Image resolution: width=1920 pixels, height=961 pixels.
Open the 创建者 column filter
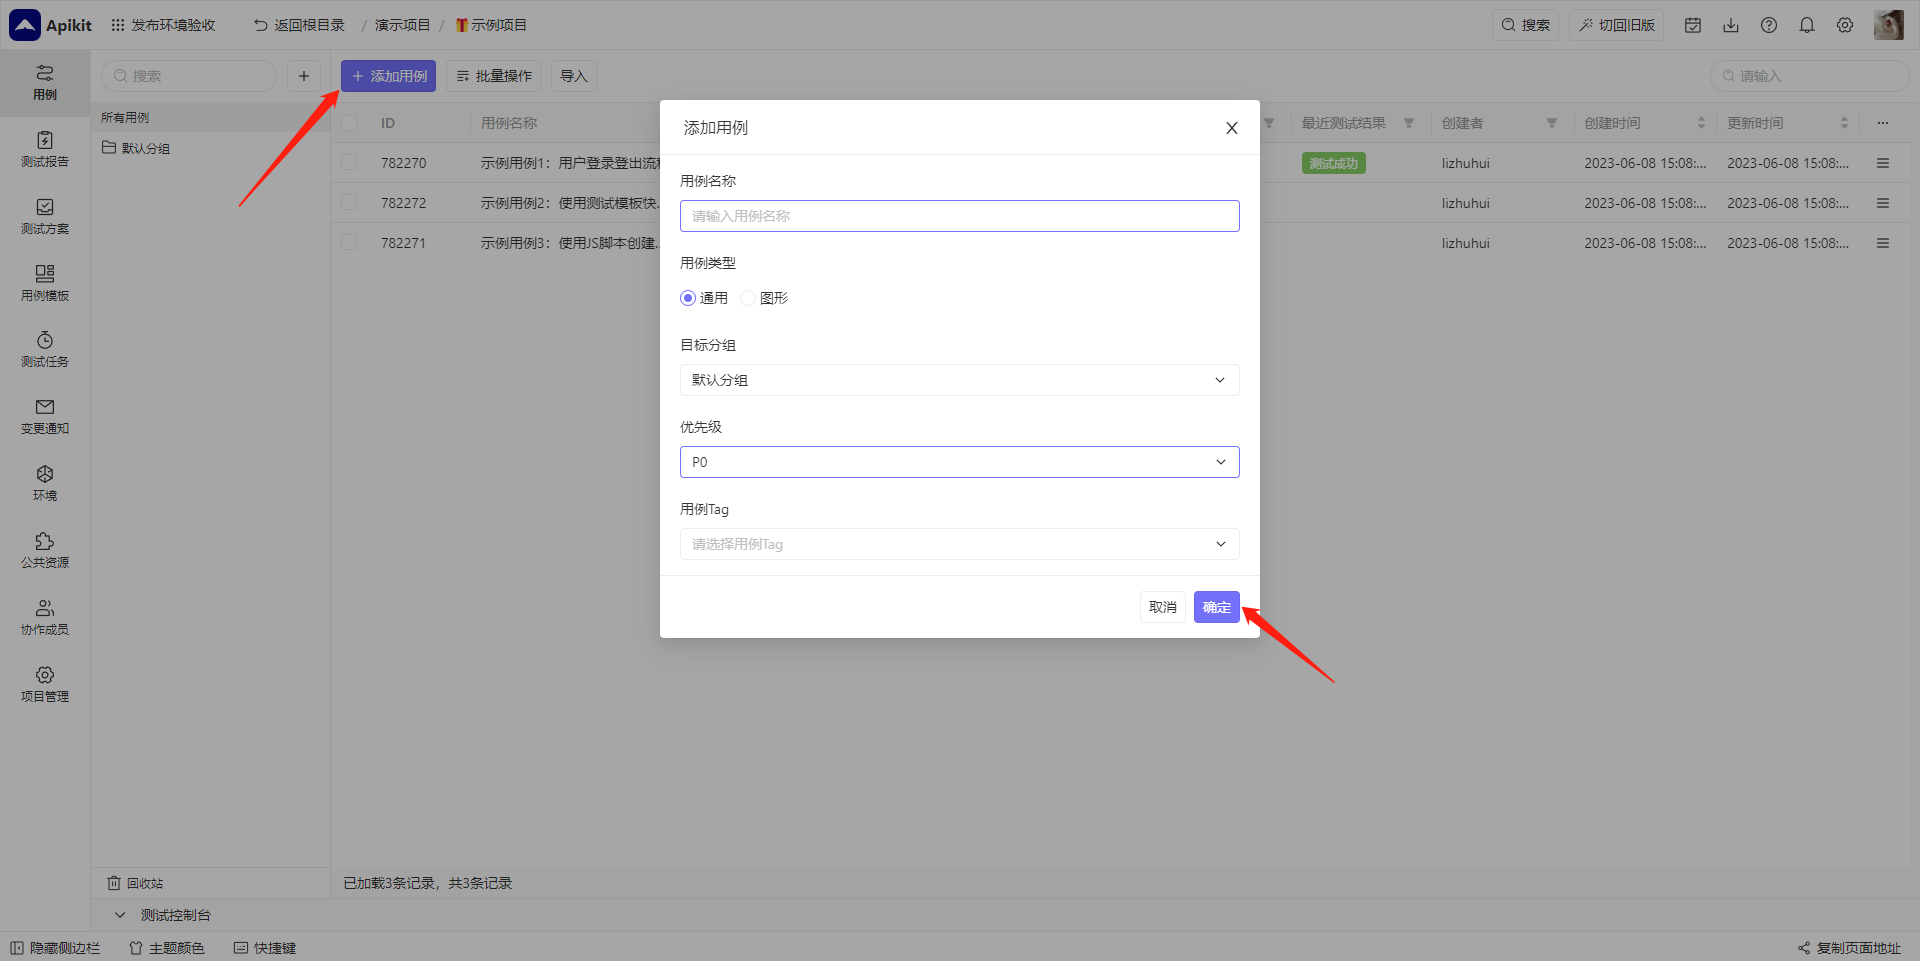point(1552,123)
